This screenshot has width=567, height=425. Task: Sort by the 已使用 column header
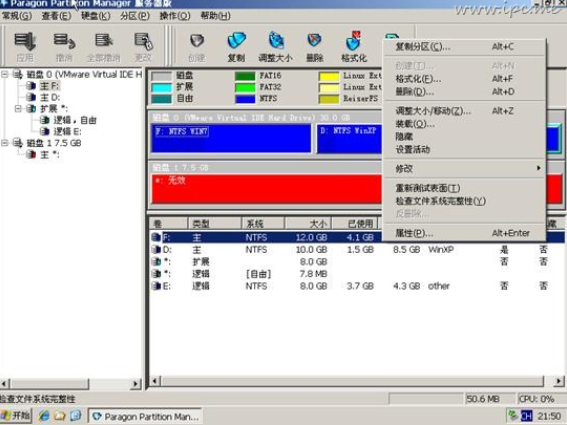pos(355,224)
